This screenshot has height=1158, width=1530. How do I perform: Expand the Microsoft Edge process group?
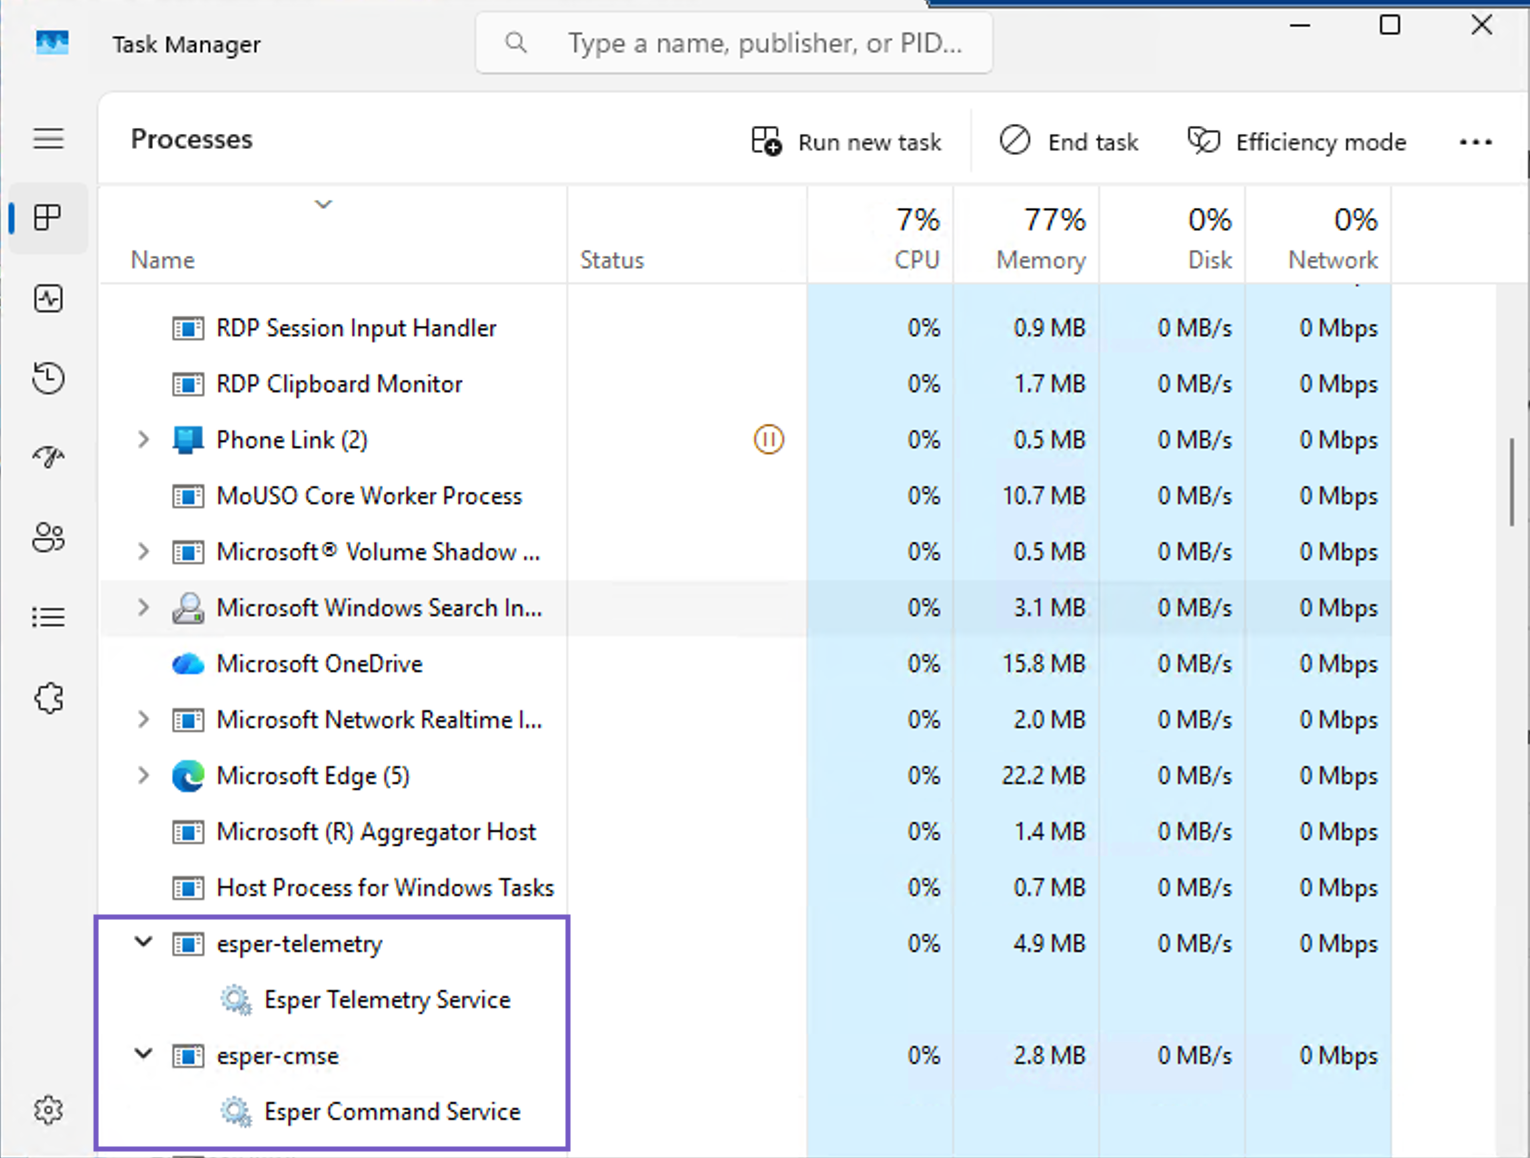click(142, 775)
